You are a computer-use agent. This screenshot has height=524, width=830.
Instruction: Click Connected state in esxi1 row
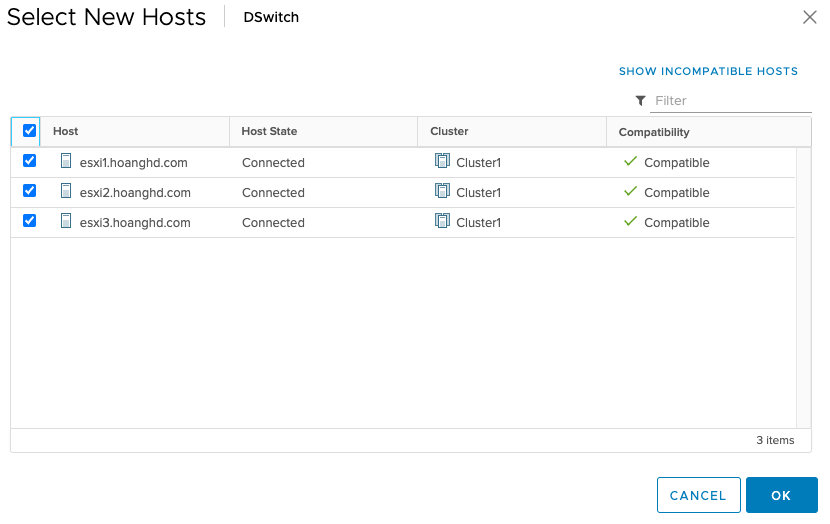[x=273, y=162]
